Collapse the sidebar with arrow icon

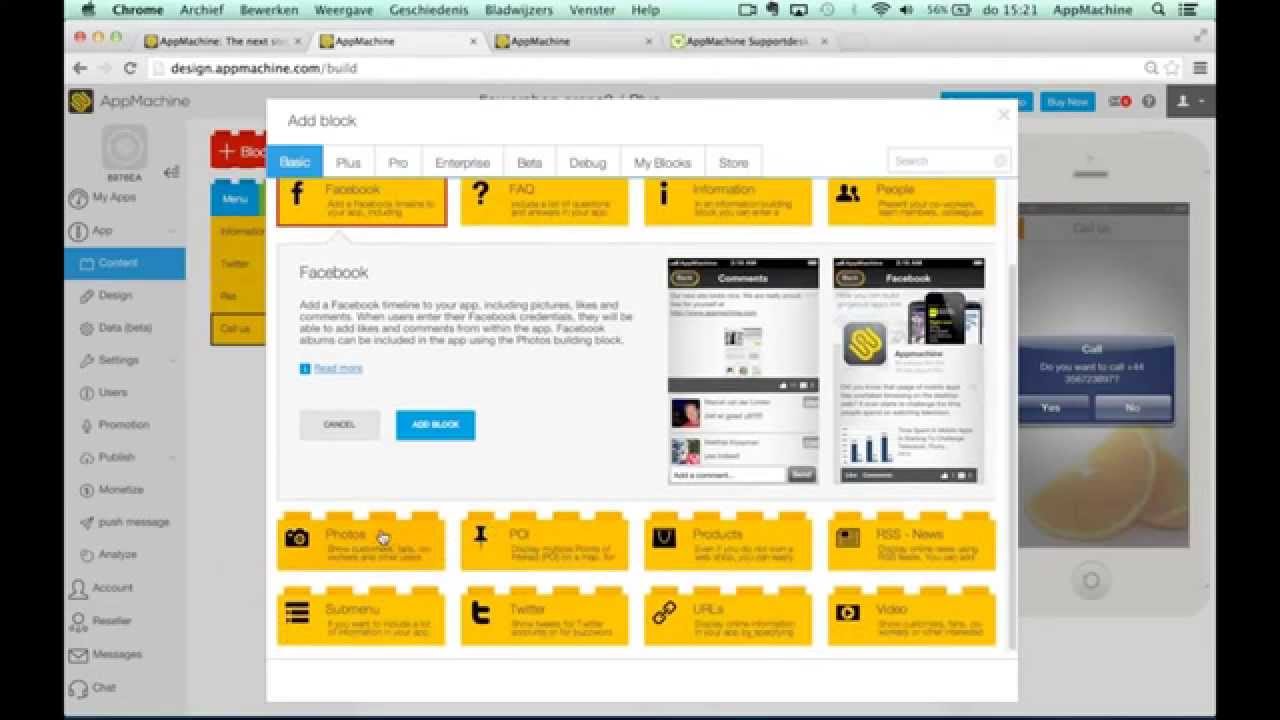tap(171, 171)
